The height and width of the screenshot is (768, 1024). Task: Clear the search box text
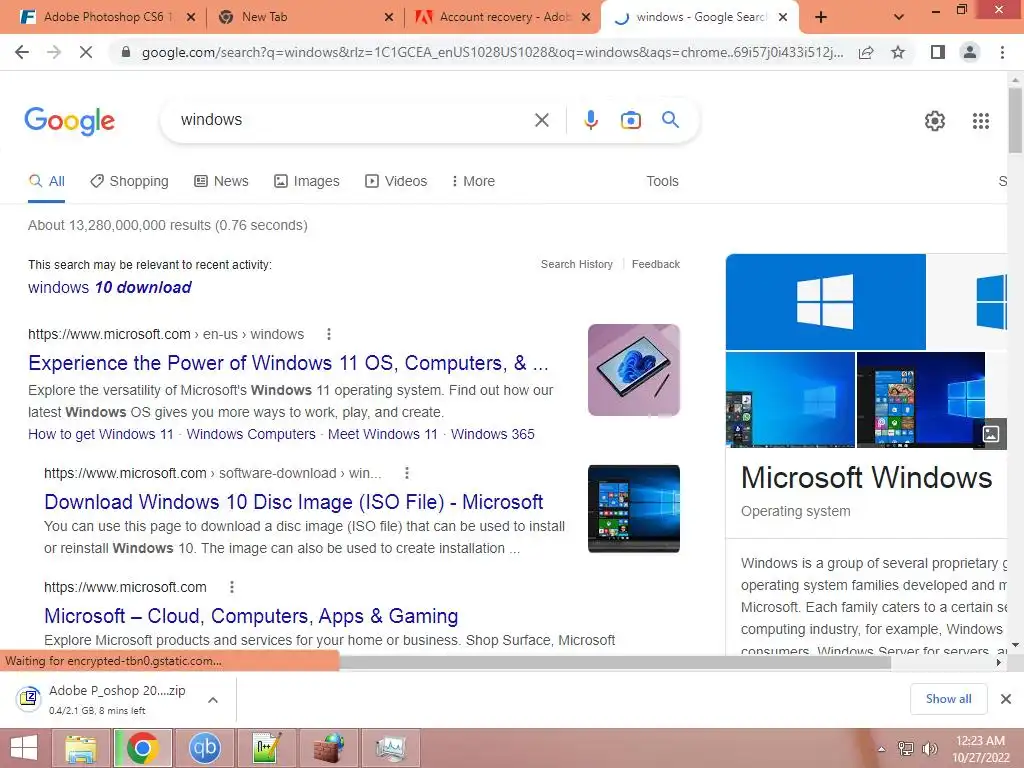tap(541, 120)
